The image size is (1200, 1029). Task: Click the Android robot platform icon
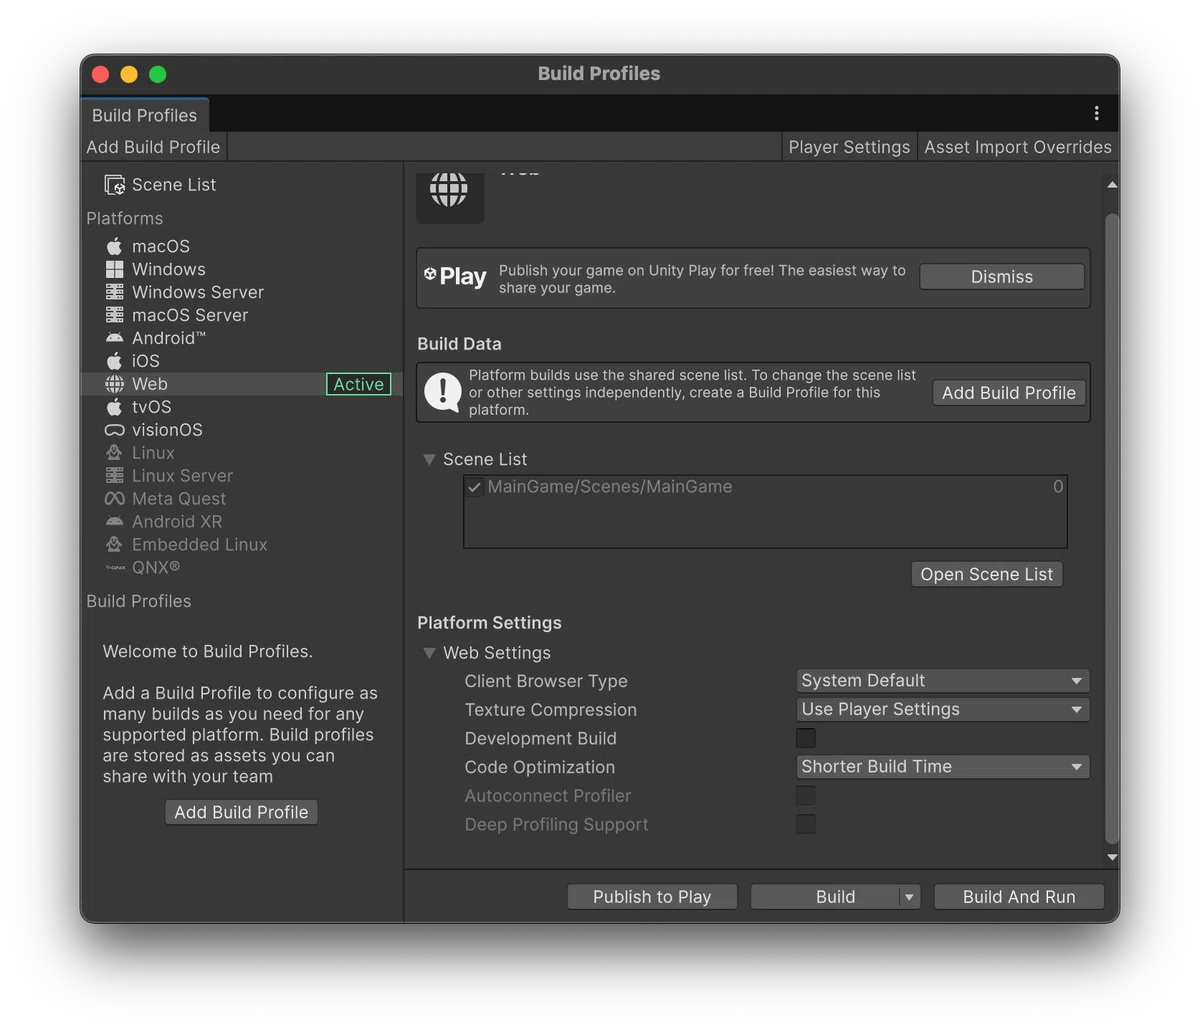pos(115,338)
